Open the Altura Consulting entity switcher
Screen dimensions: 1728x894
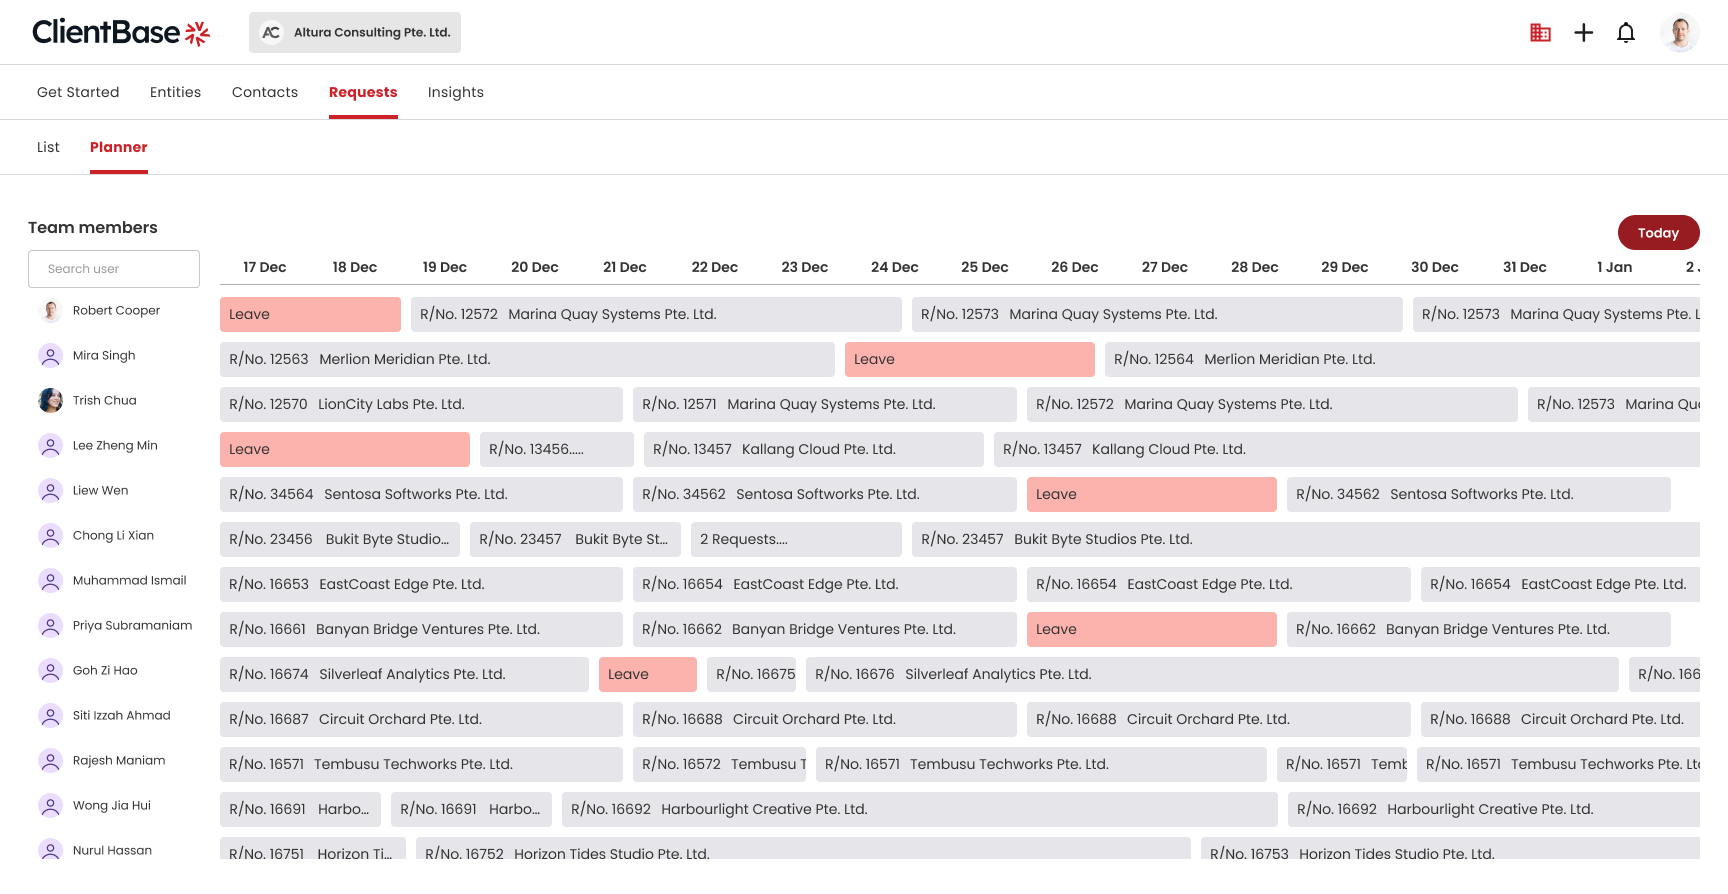355,32
